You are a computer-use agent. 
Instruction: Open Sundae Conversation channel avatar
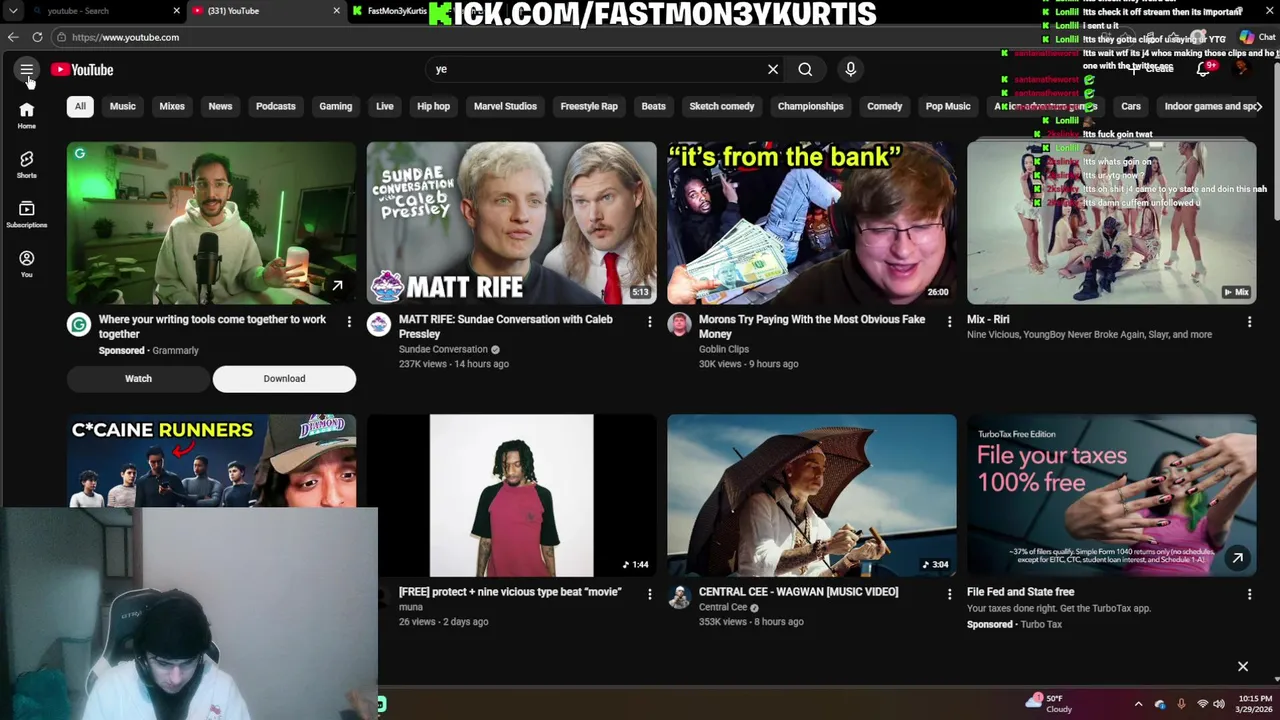click(379, 324)
